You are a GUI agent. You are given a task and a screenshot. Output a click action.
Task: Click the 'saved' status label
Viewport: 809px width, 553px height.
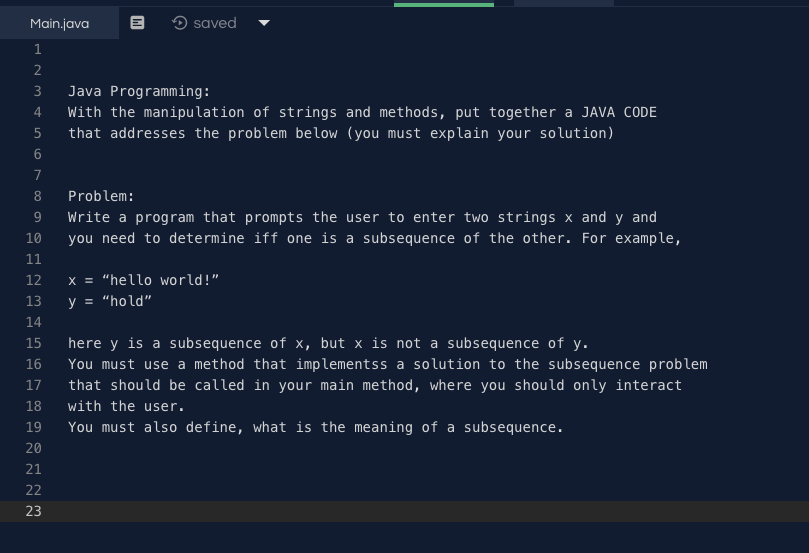(x=215, y=23)
